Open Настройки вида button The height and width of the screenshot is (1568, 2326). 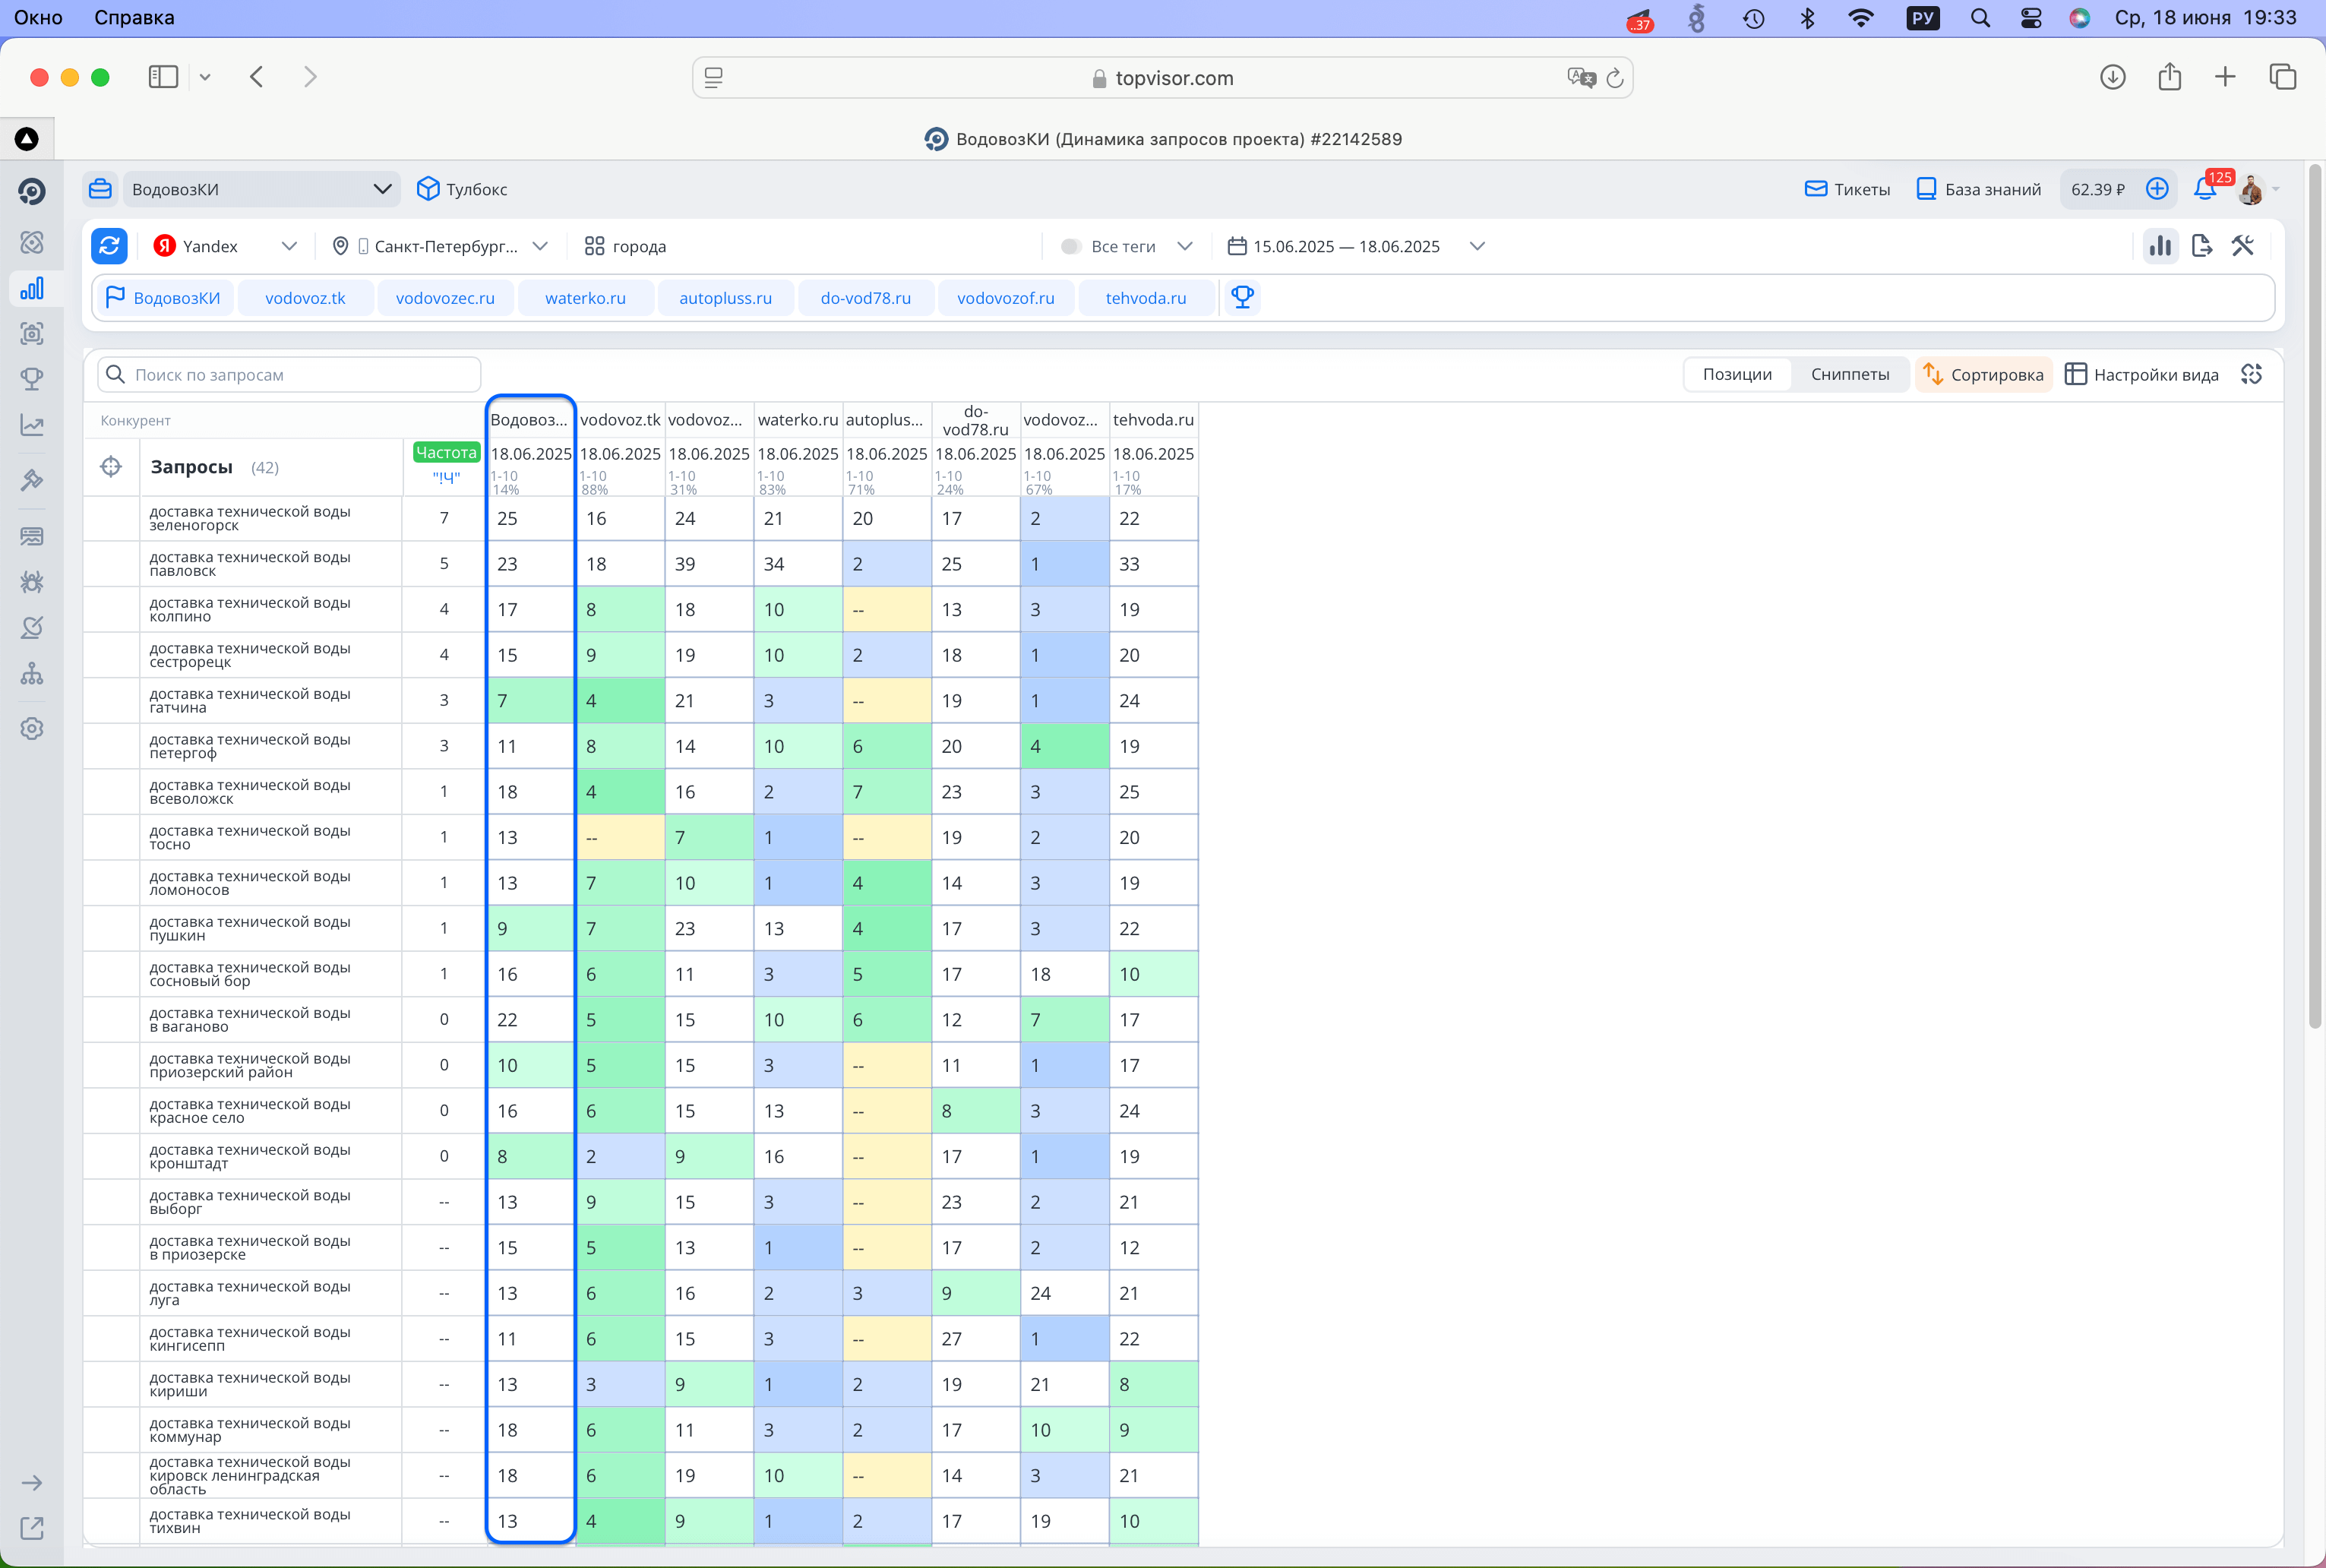point(2142,374)
